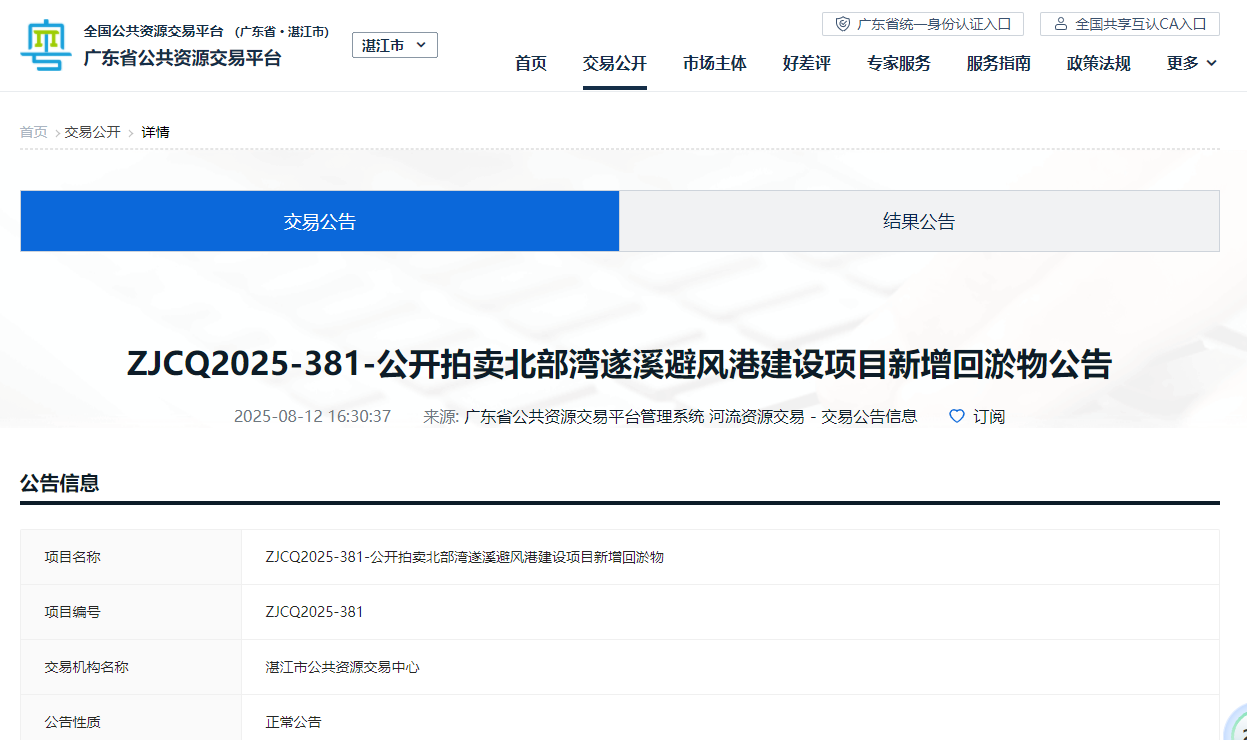Click the heart icon to subscribe
The height and width of the screenshot is (740, 1247).
click(957, 416)
